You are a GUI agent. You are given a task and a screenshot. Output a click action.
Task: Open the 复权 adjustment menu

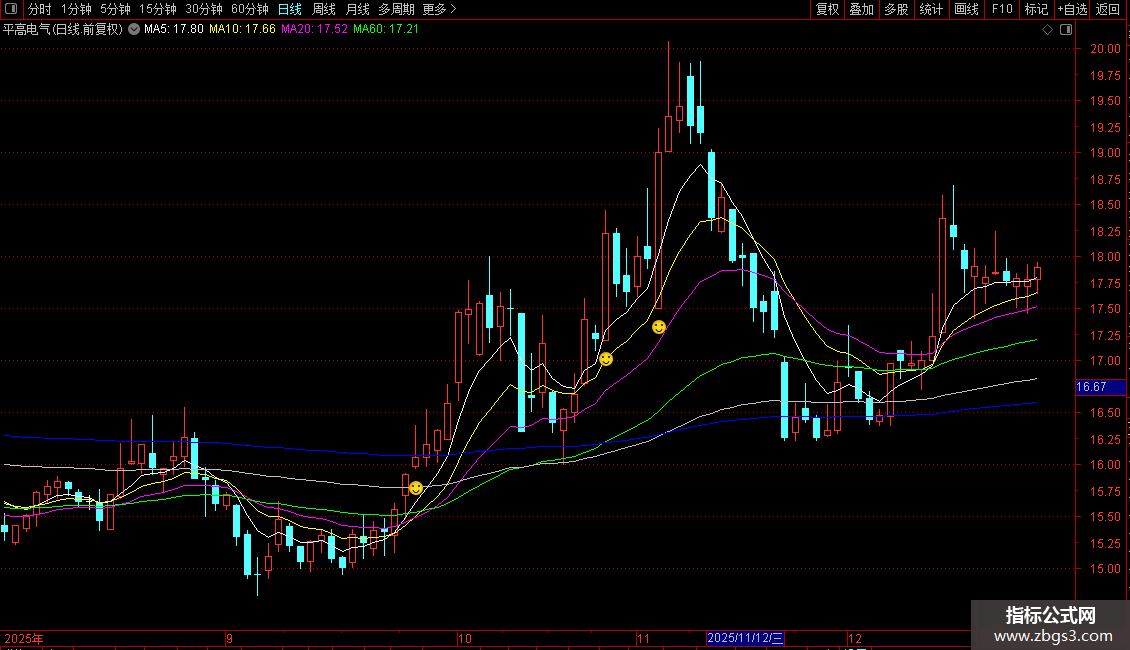(x=827, y=9)
